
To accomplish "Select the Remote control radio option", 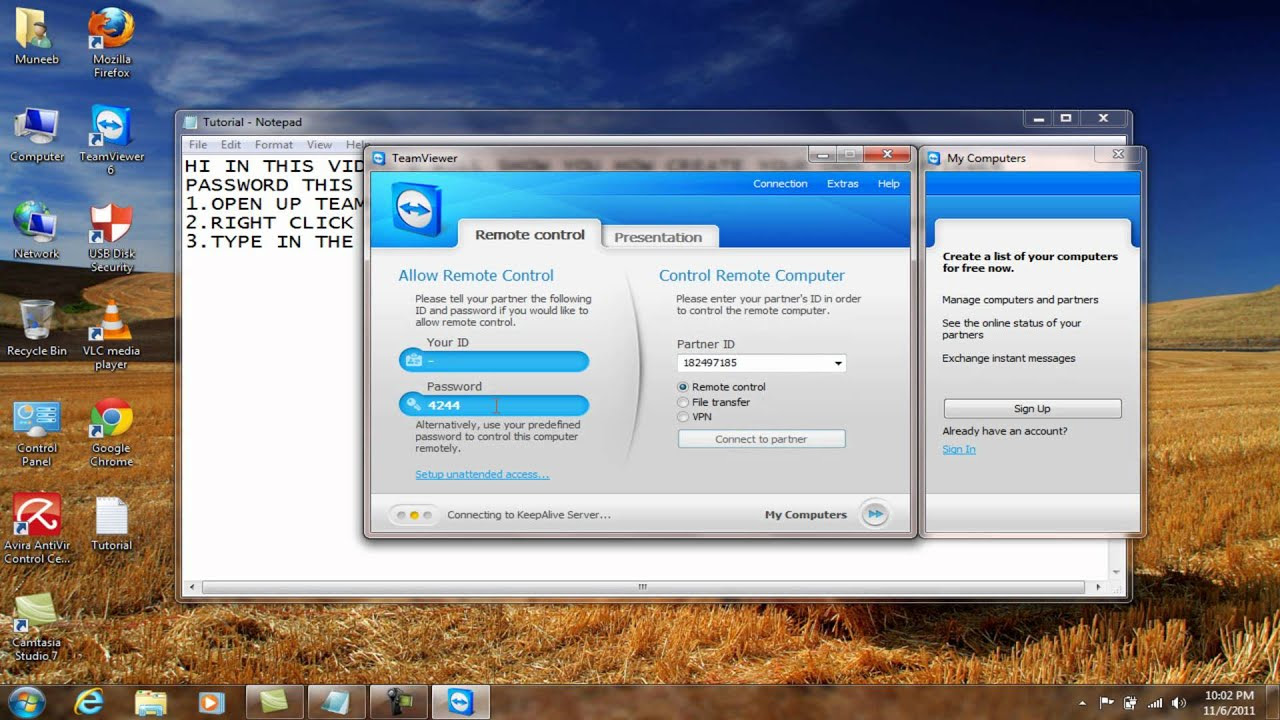I will (683, 387).
